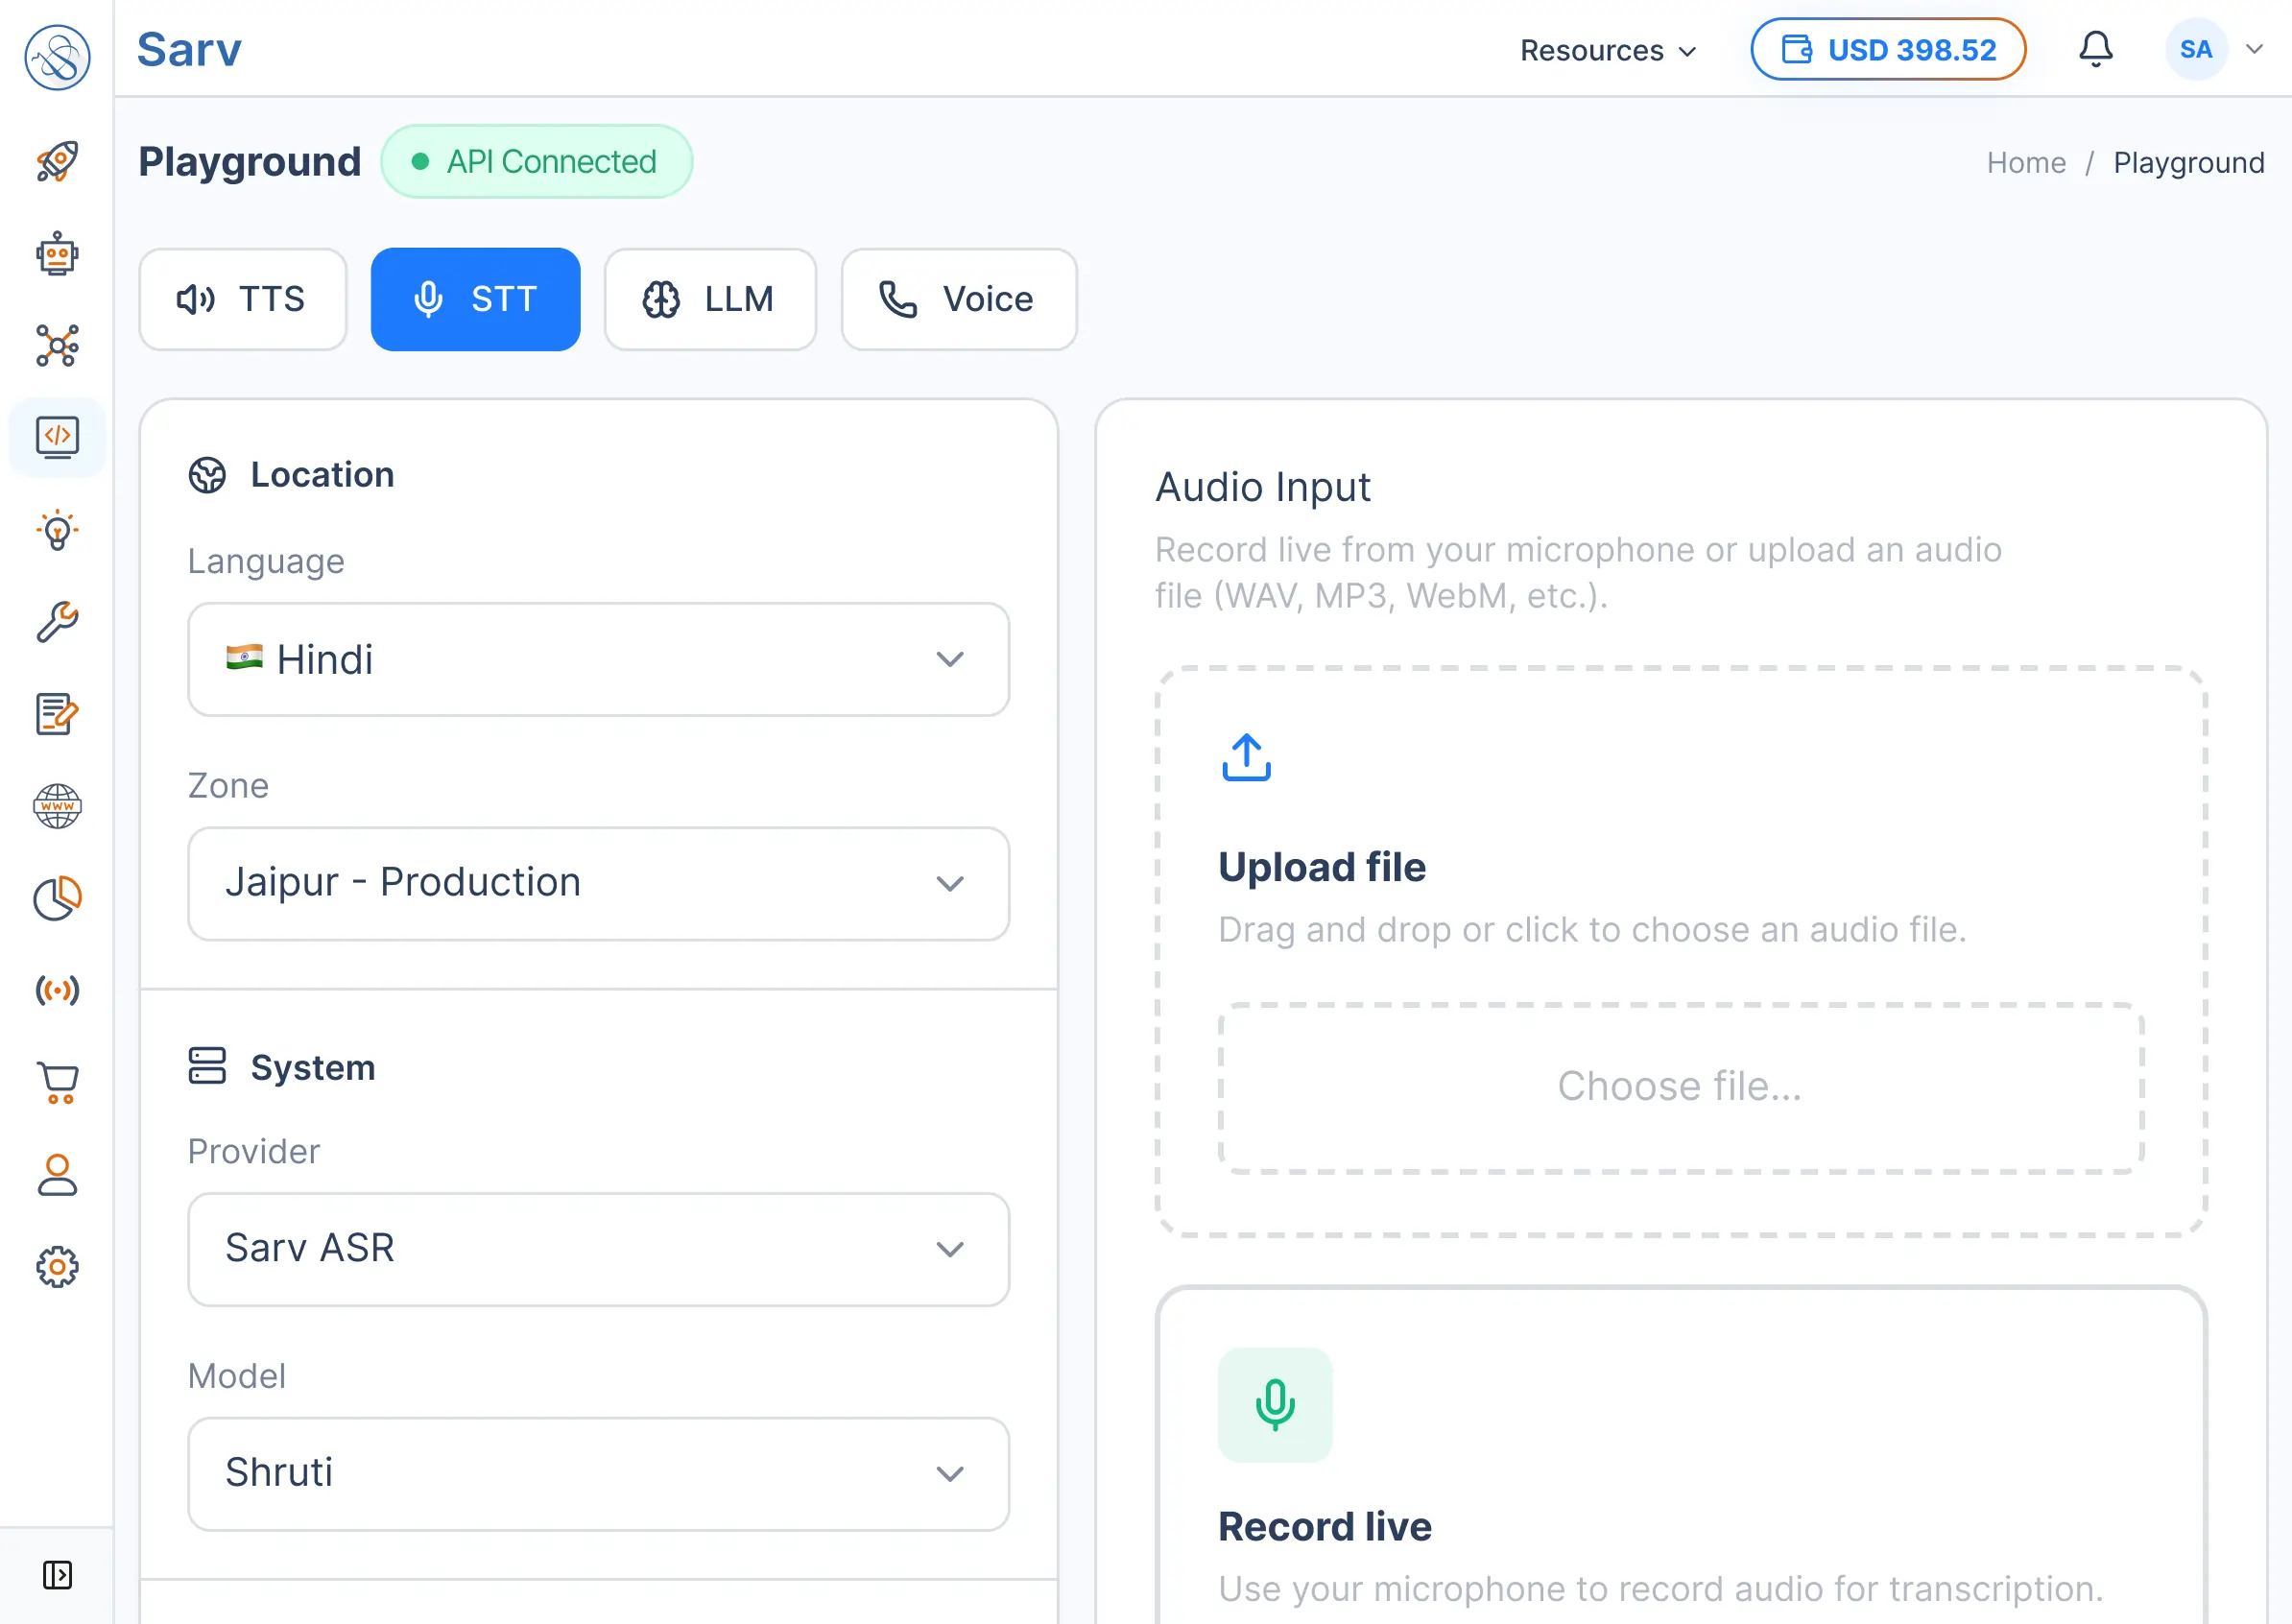
Task: Switch to the Voice tab
Action: 958,299
